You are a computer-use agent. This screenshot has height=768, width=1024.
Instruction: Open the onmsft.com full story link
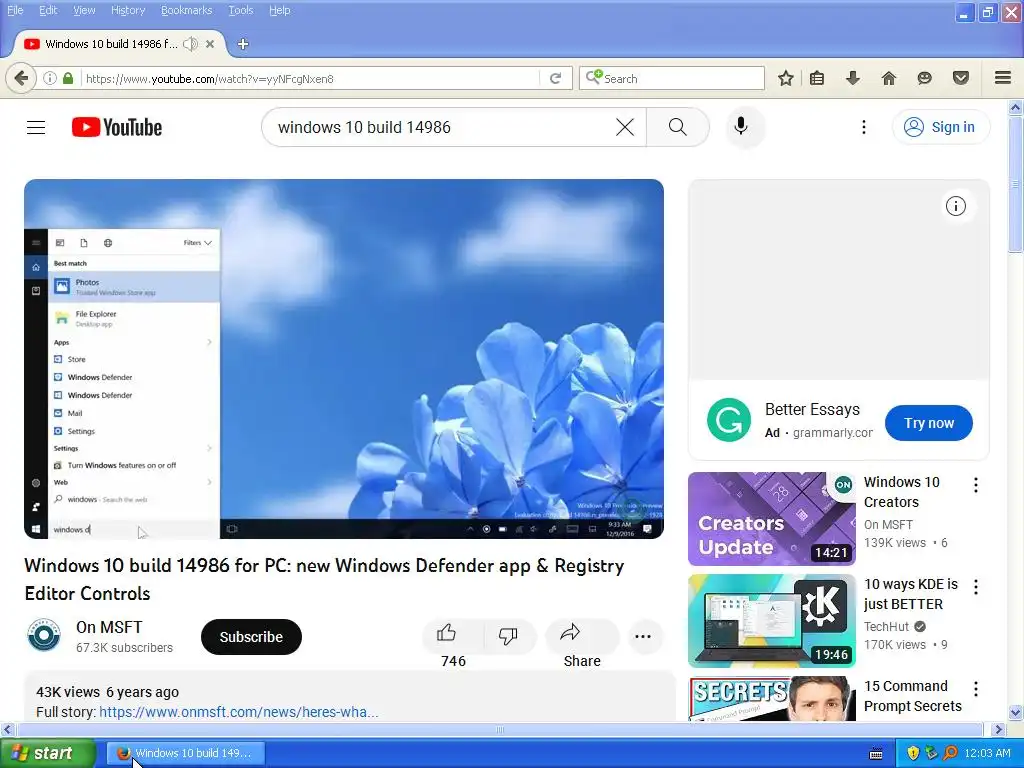pos(239,712)
